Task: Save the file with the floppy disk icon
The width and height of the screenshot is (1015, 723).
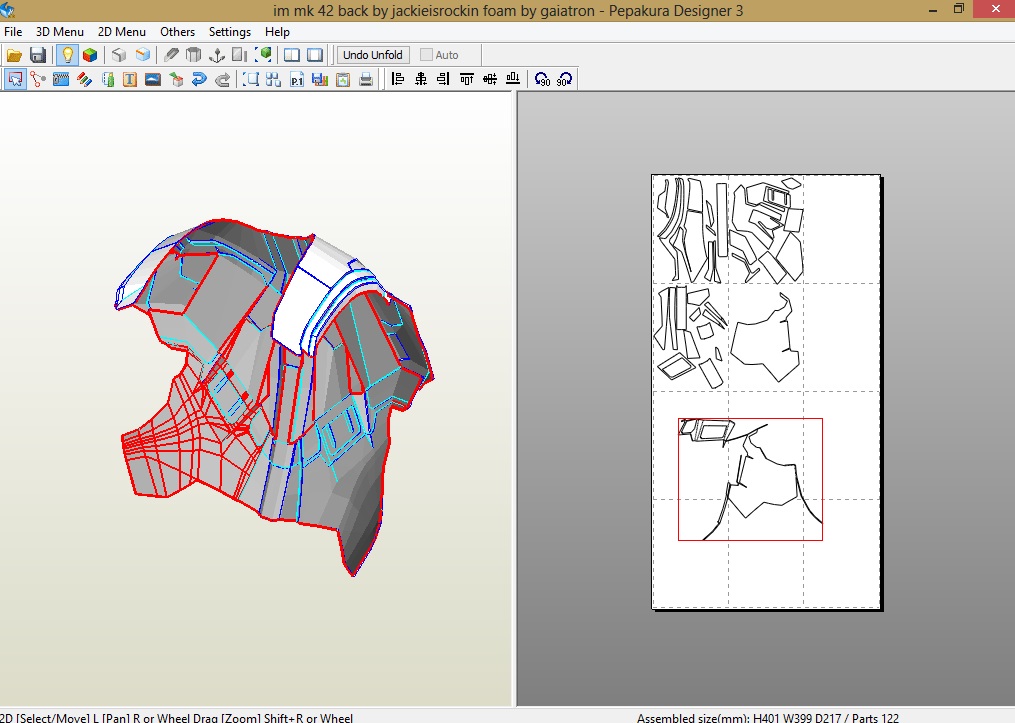Action: (x=38, y=55)
